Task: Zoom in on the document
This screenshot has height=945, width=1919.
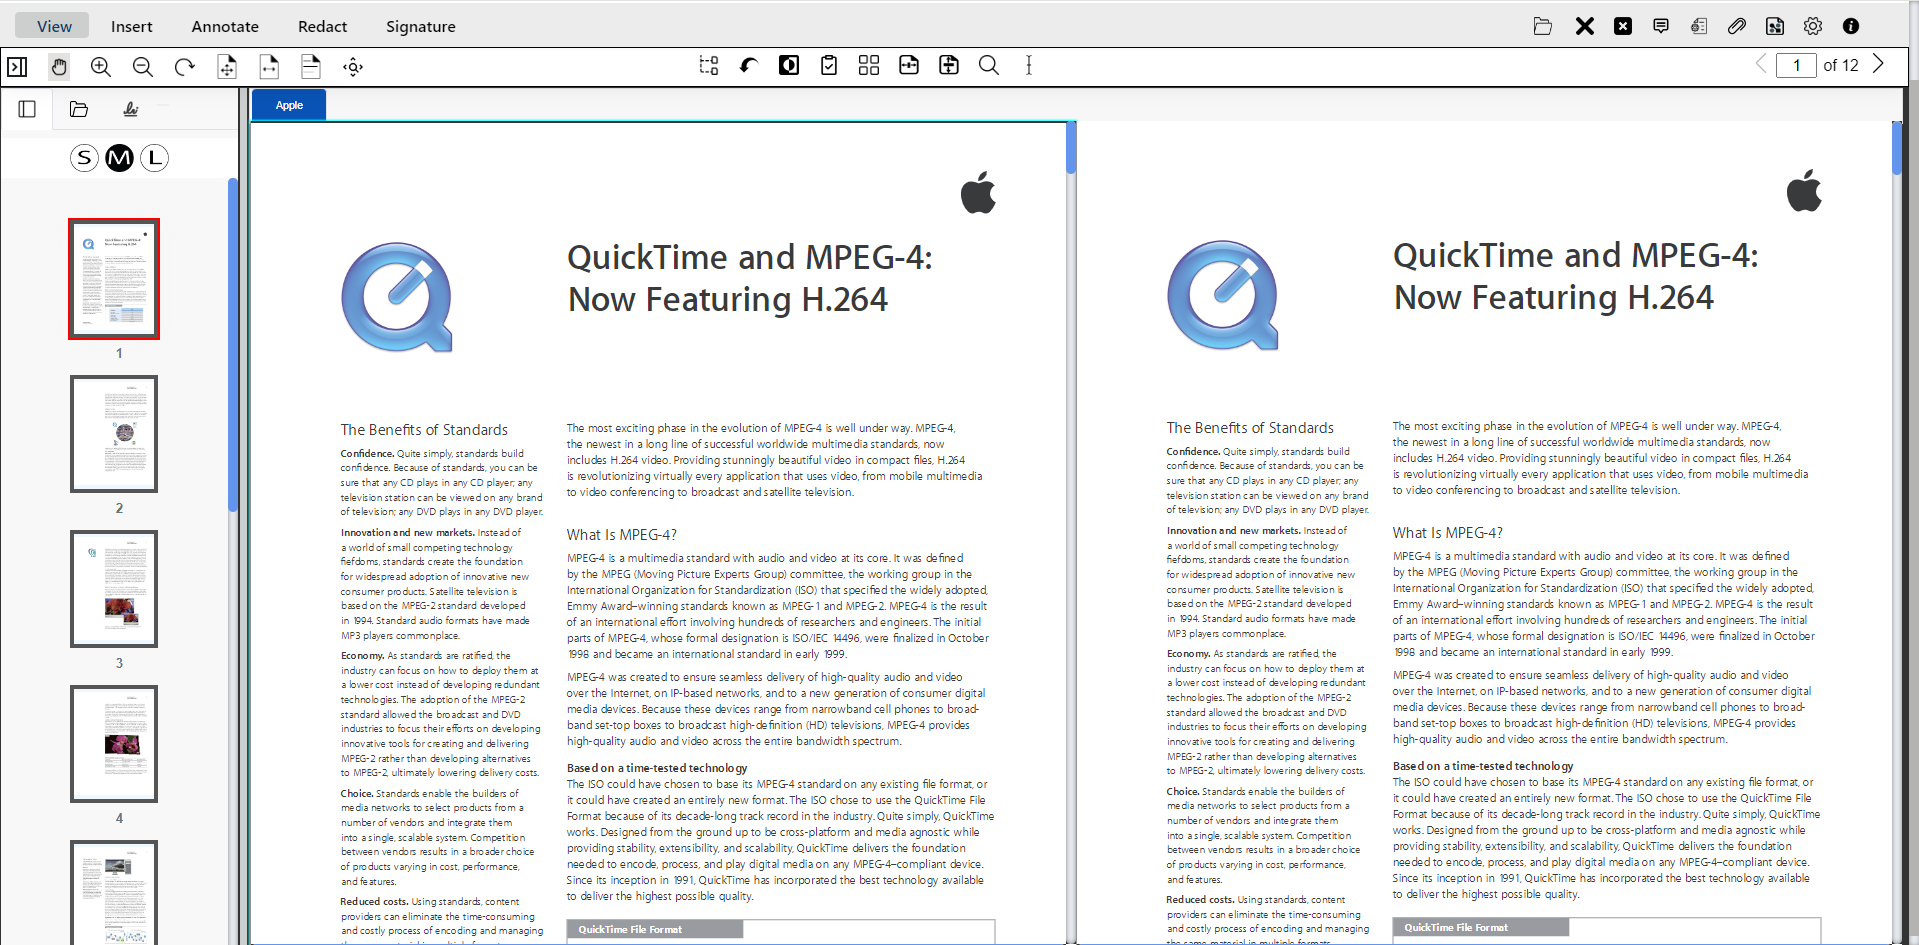Action: point(101,67)
